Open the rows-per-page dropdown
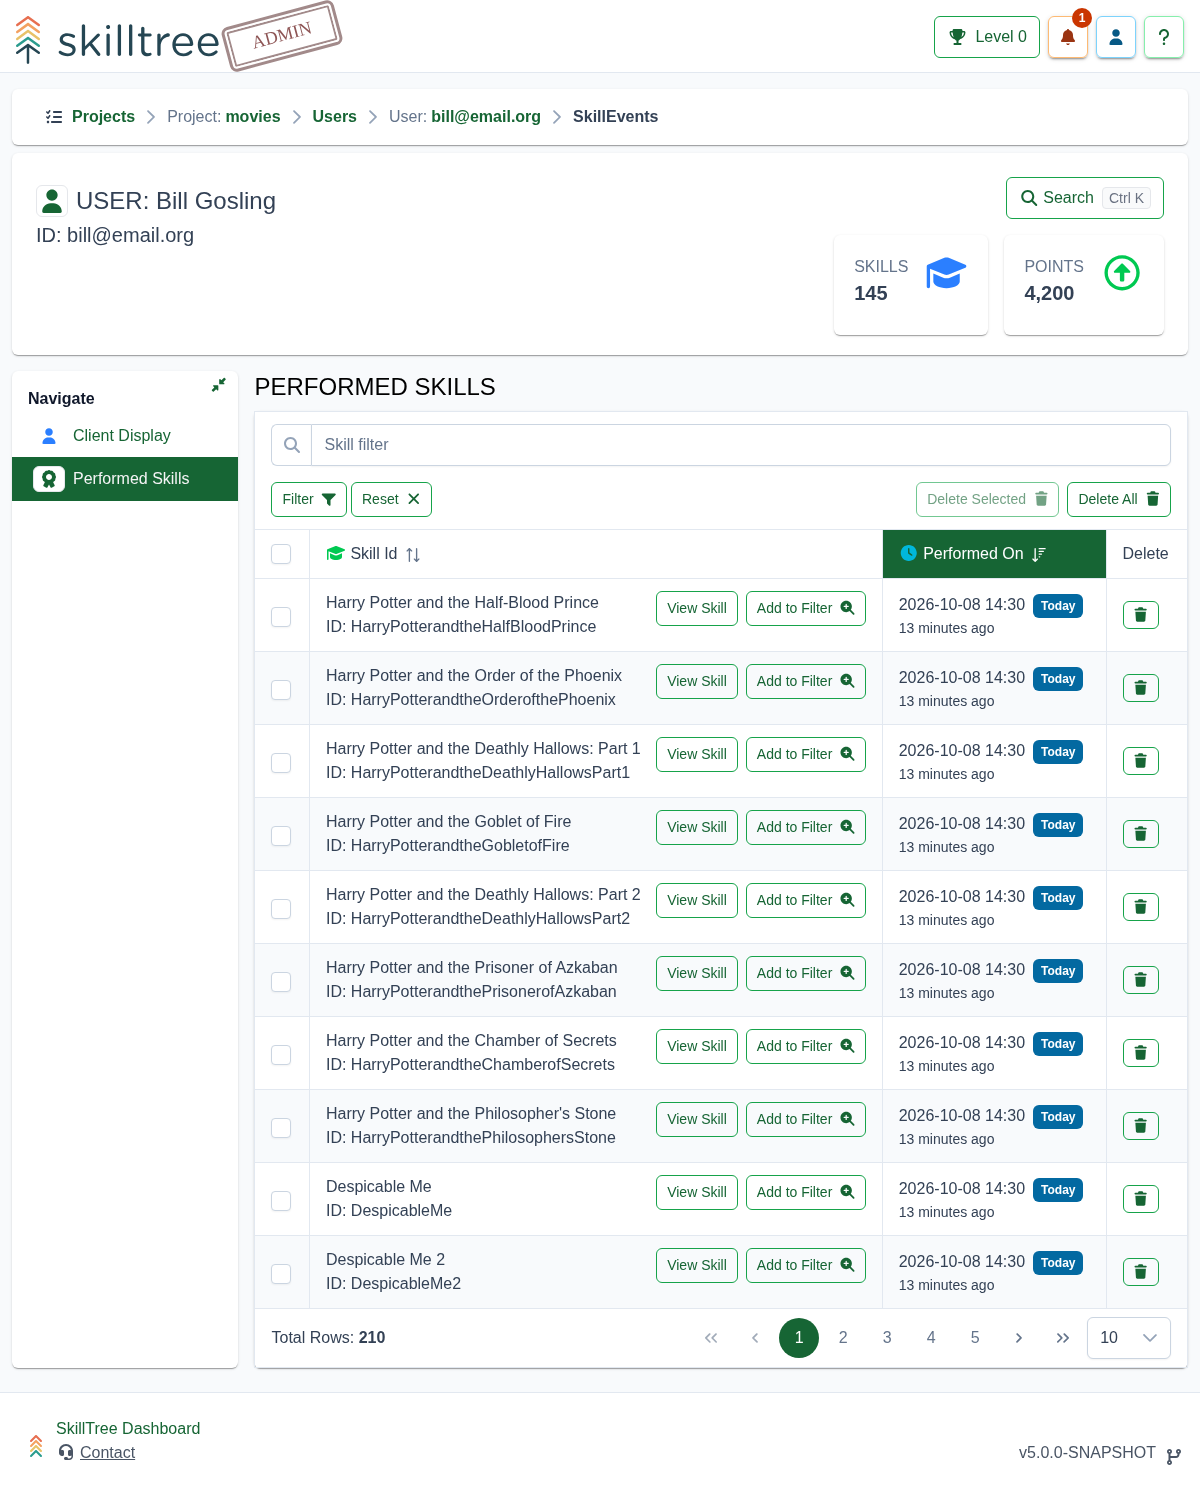Screen dimensions: 1200x1489 click(x=1129, y=1338)
